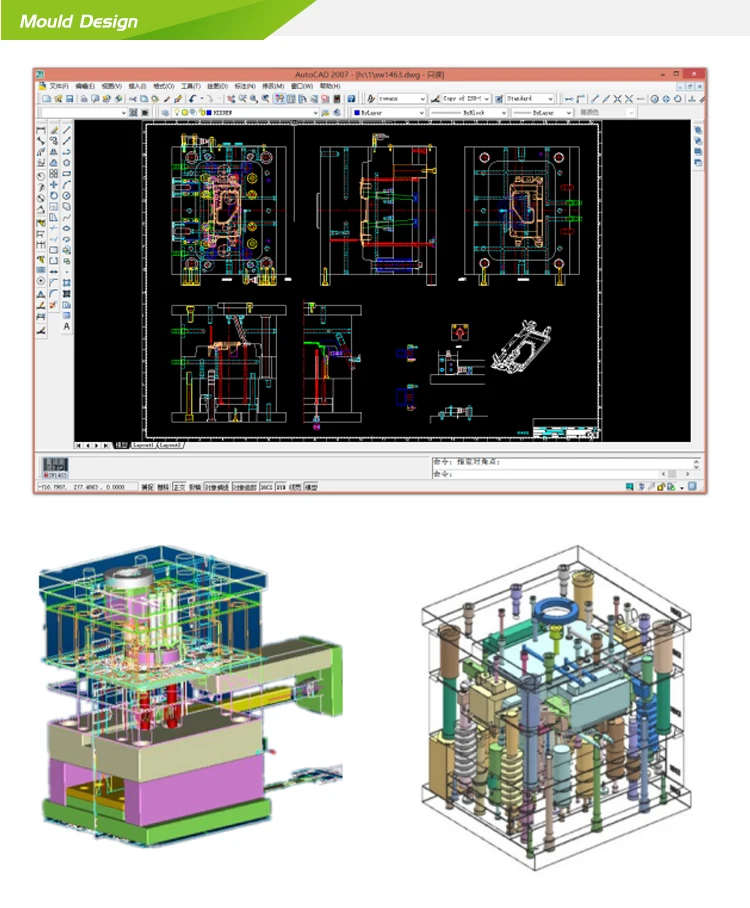Click the command line input field
The width and height of the screenshot is (750, 908).
point(544,474)
